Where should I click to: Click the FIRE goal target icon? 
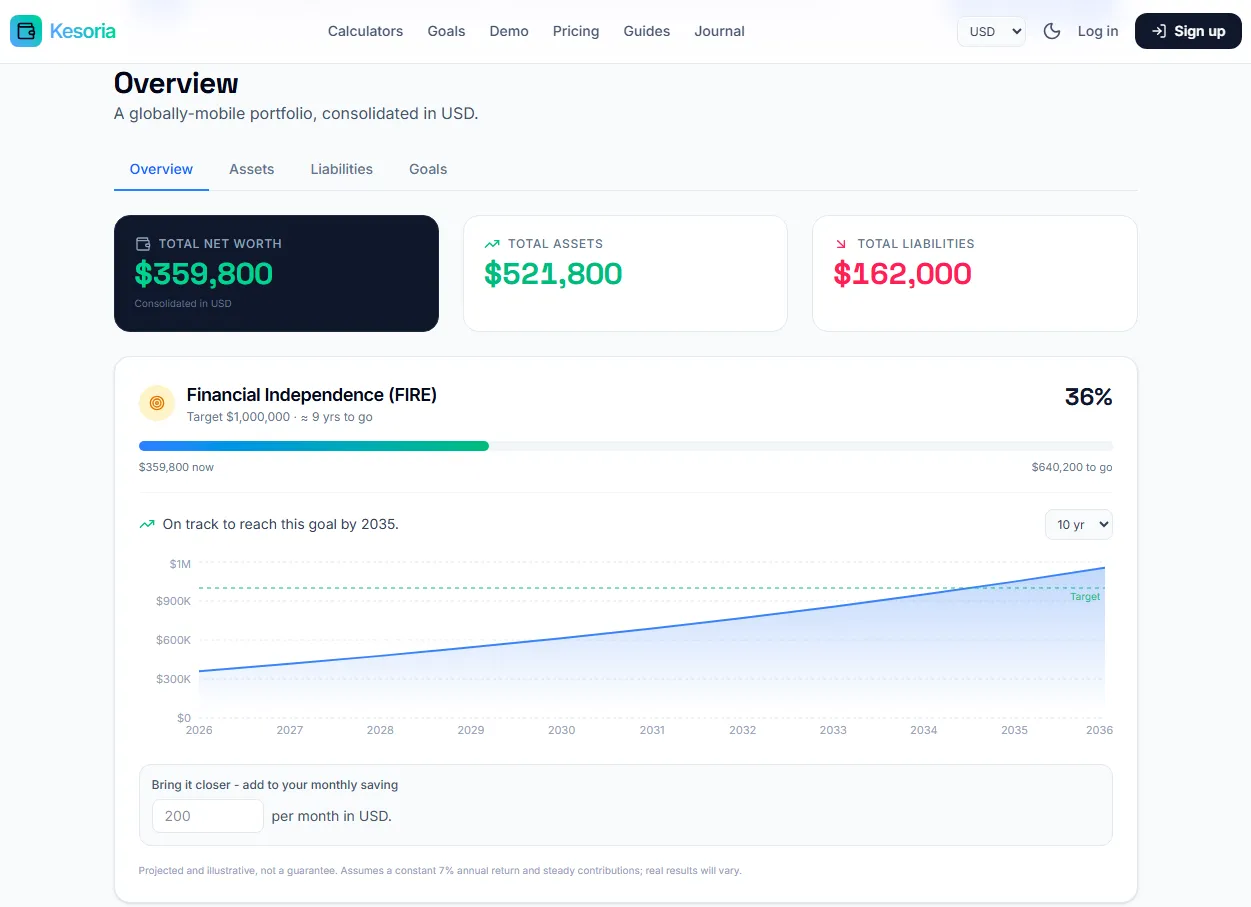(157, 403)
